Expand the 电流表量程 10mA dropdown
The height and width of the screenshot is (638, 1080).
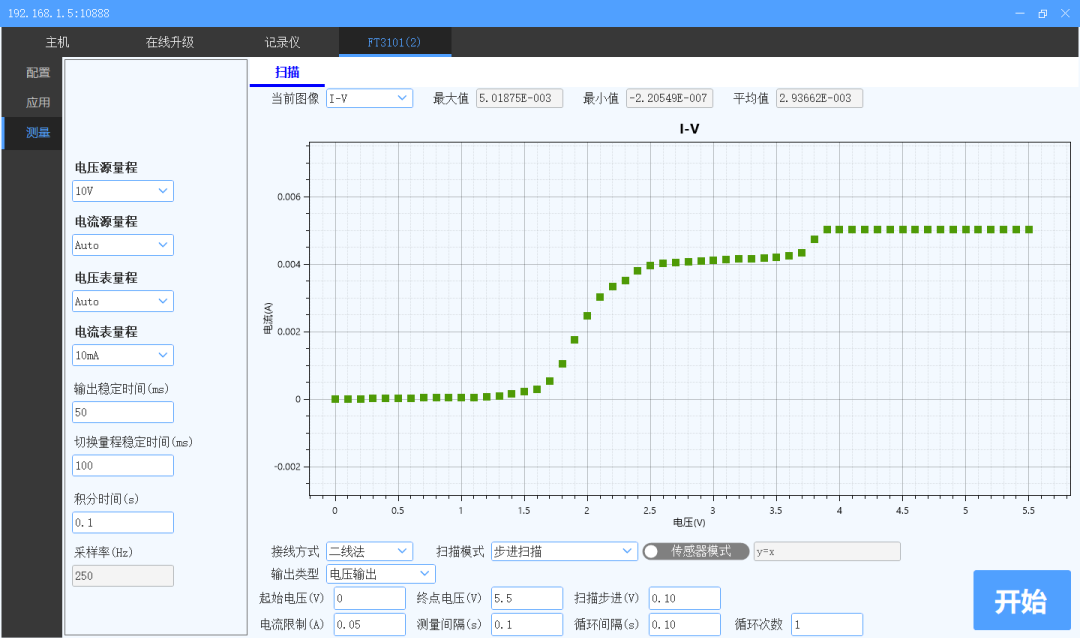[123, 356]
